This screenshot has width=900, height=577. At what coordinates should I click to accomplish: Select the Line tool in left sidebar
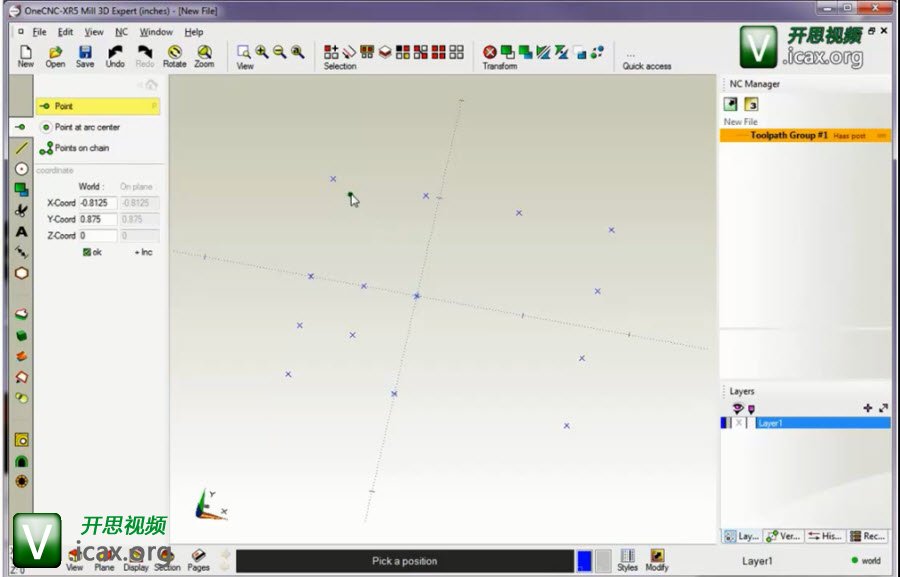point(21,148)
